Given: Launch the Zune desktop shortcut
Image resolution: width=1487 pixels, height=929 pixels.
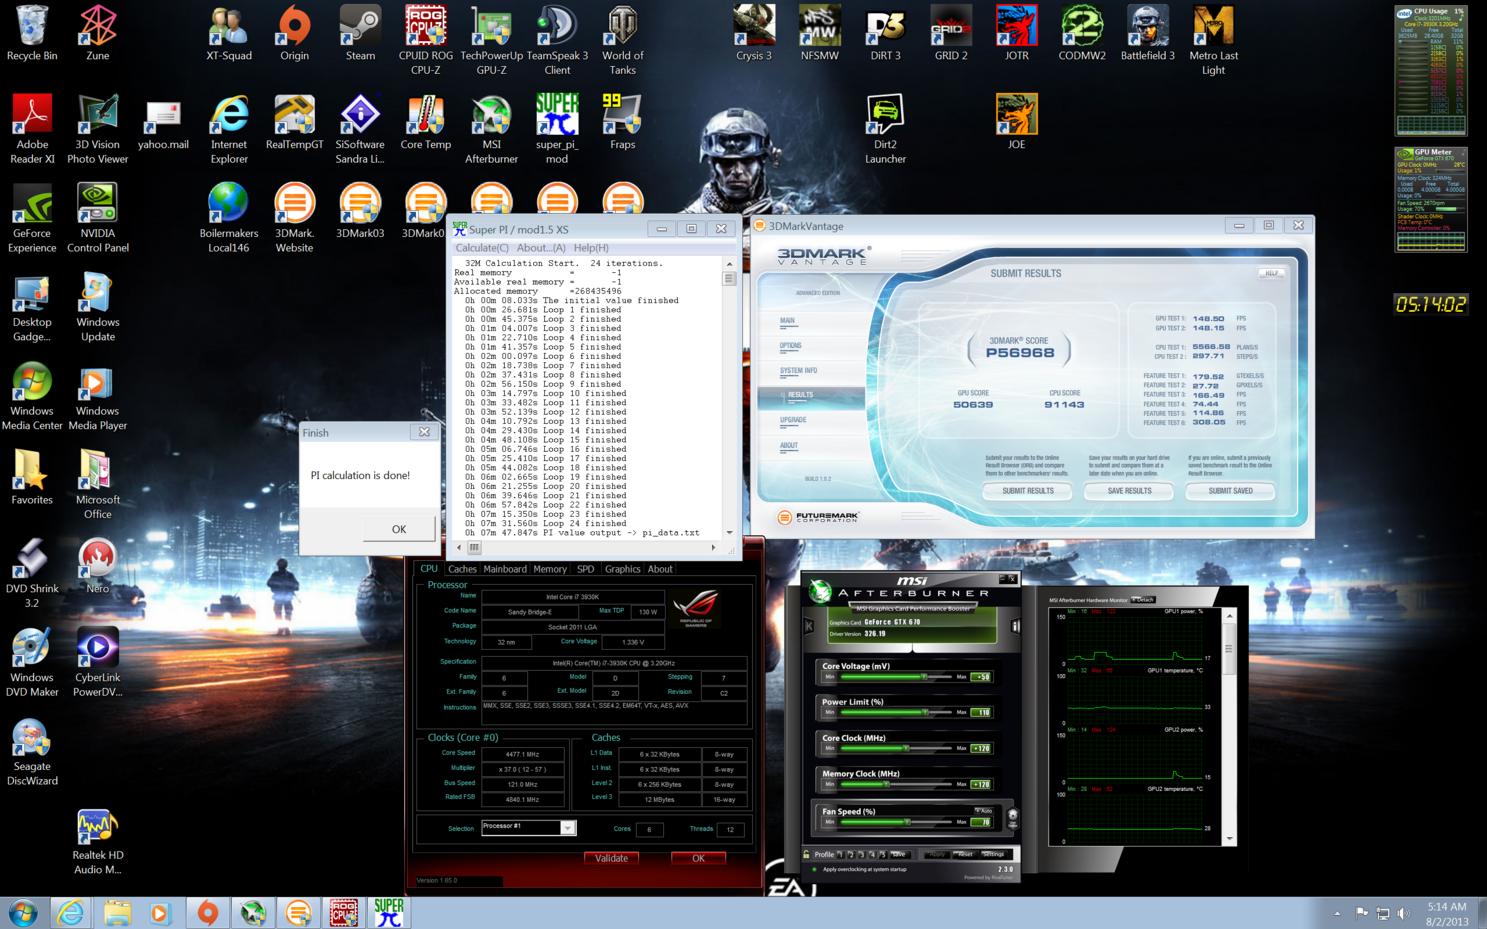Looking at the screenshot, I should [x=98, y=33].
